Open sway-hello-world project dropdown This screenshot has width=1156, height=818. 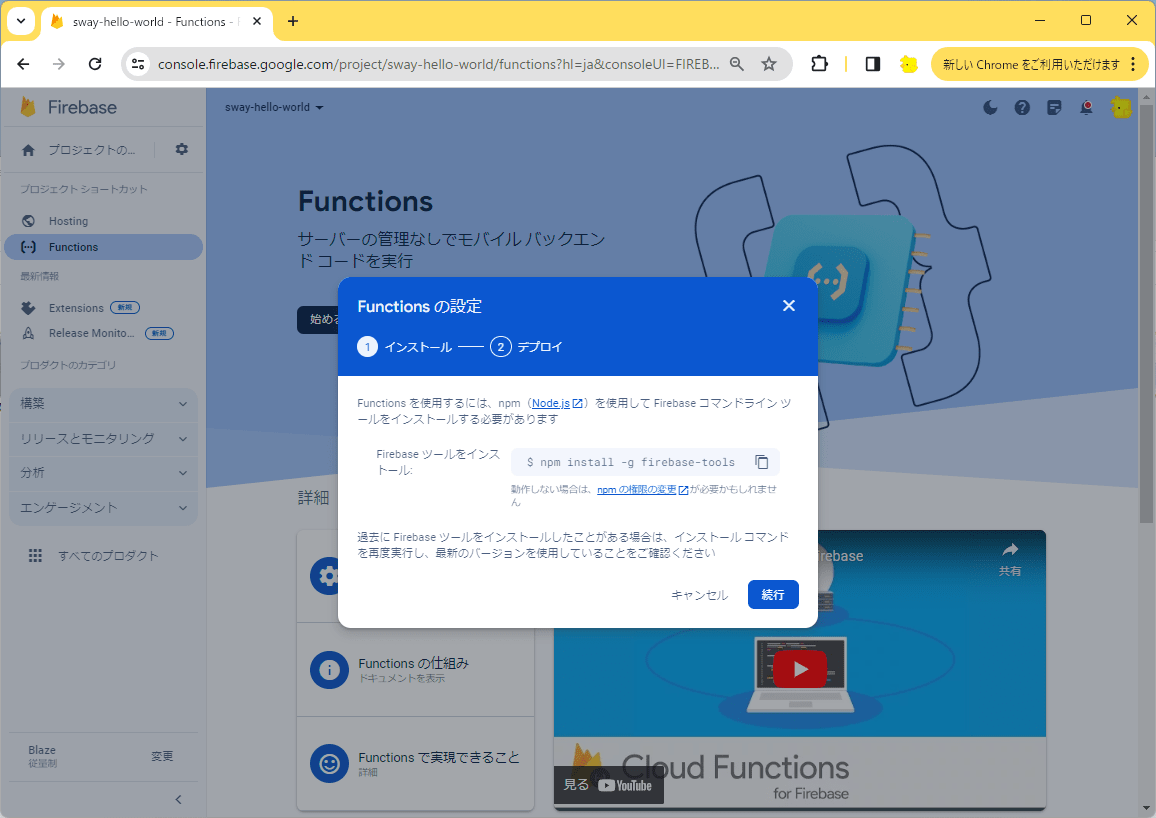click(274, 108)
